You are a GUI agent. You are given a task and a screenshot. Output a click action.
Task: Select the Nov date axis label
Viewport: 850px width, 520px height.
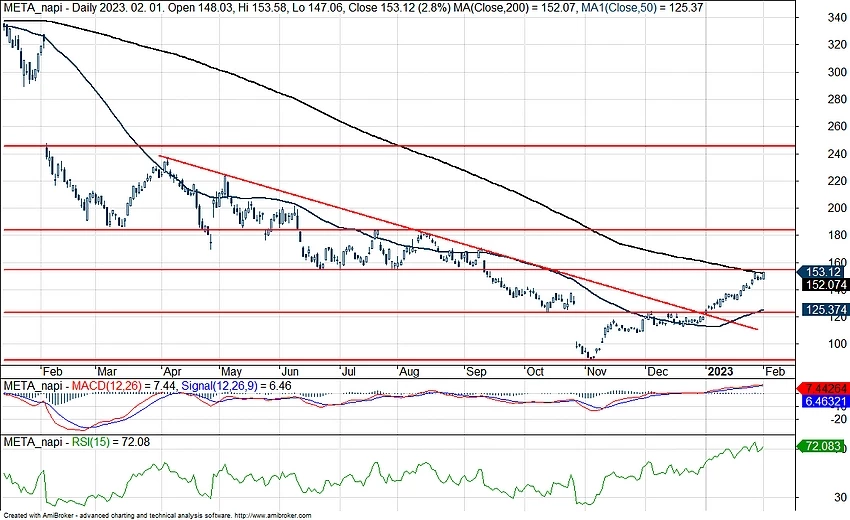[x=596, y=372]
